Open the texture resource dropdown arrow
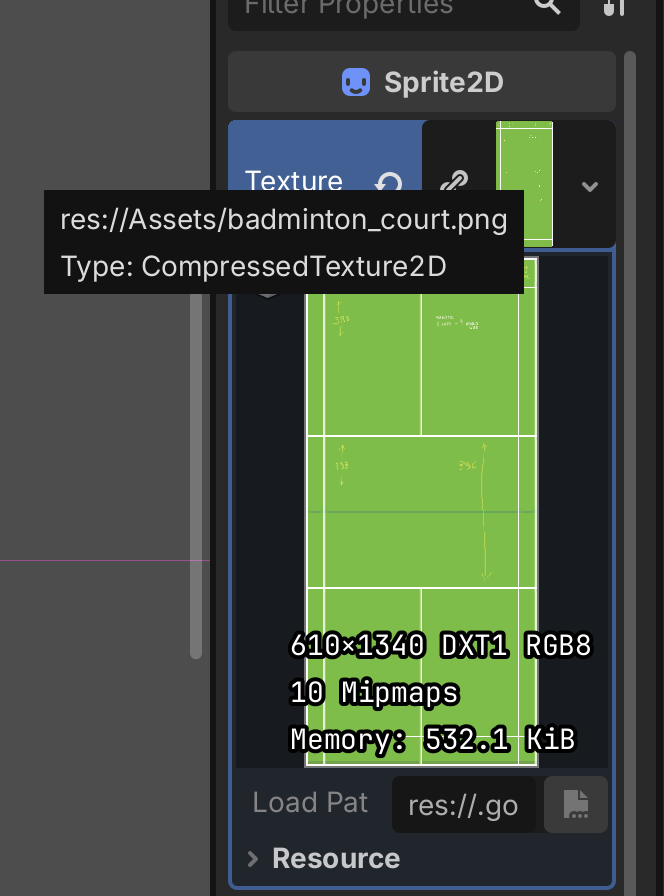Image resolution: width=664 pixels, height=896 pixels. coord(590,186)
